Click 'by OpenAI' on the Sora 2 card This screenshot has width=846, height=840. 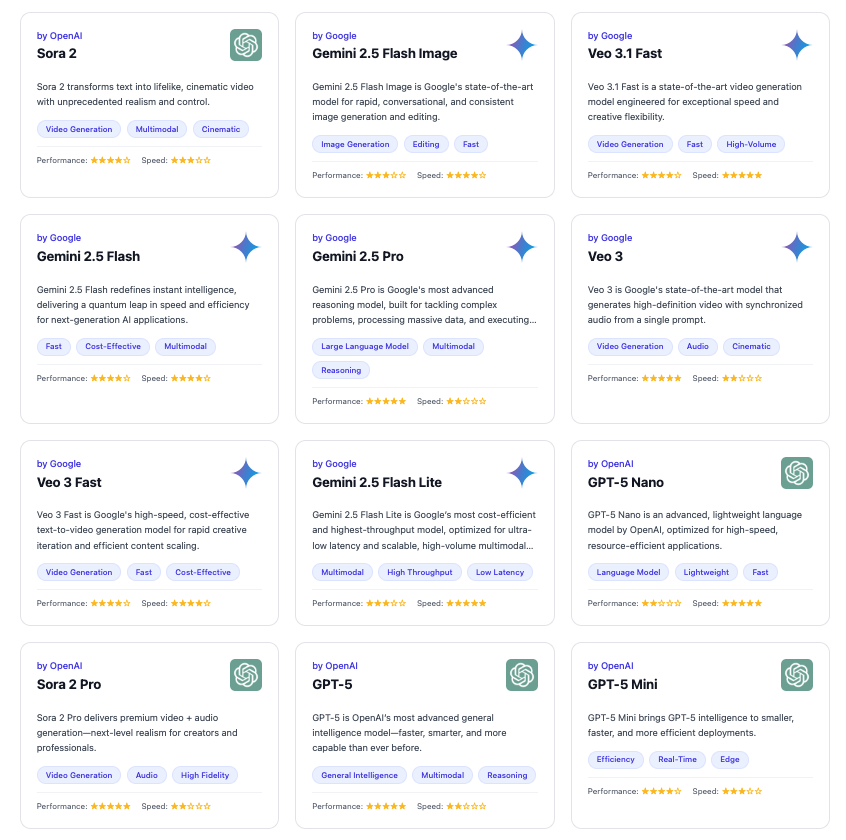coord(59,36)
